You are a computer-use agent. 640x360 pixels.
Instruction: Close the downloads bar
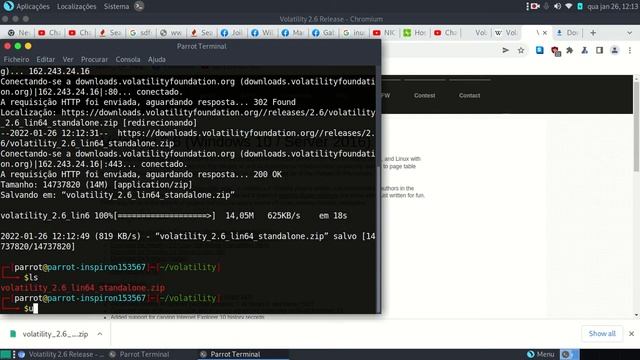pyautogui.click(x=631, y=333)
